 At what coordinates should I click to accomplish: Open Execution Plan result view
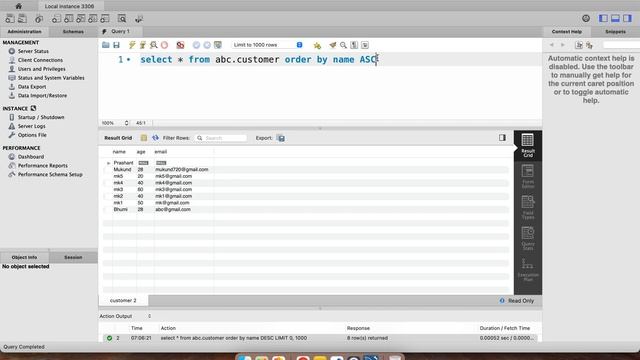coord(528,269)
